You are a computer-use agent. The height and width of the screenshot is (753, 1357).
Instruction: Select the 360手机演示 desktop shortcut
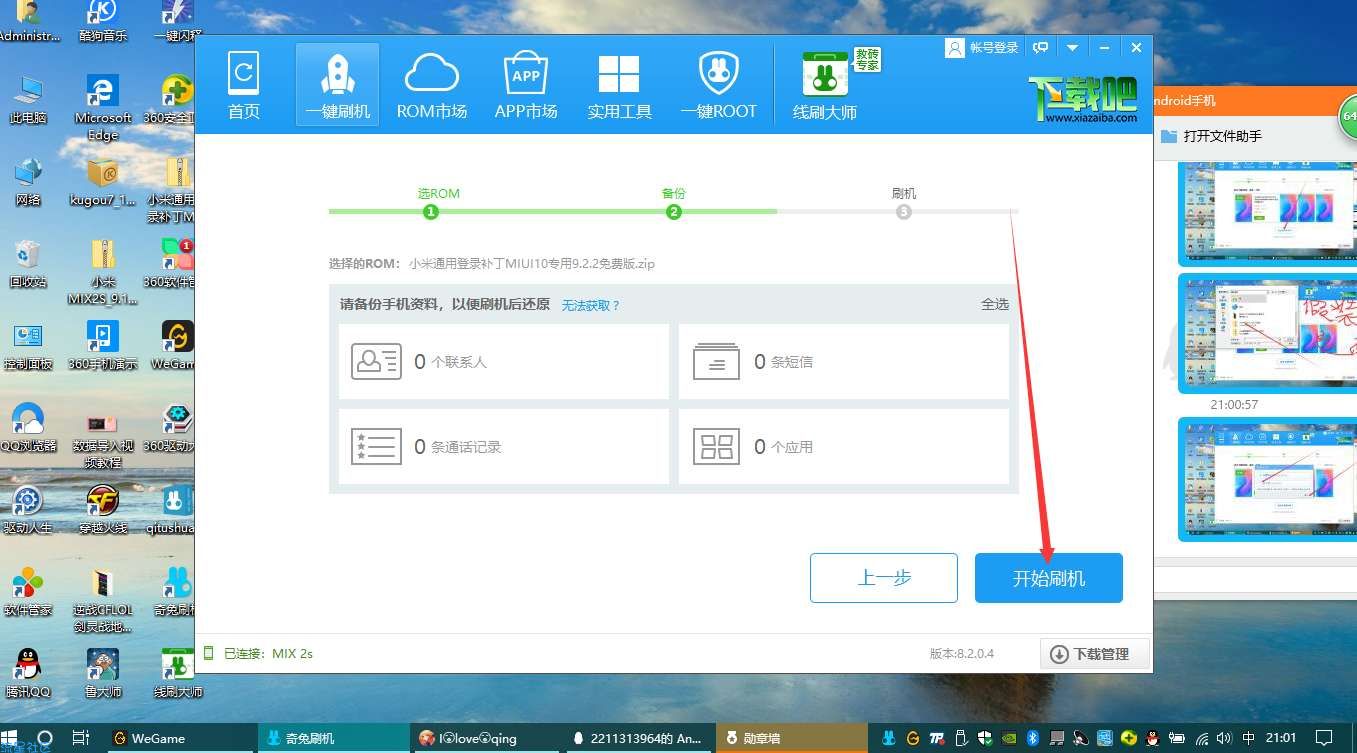click(103, 346)
